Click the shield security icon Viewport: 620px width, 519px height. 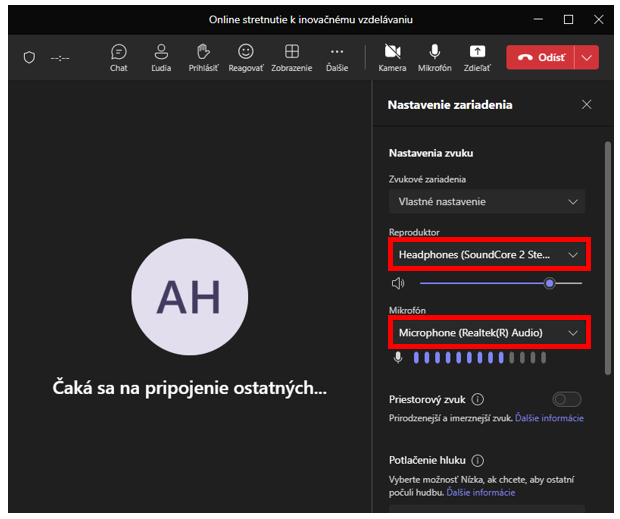pos(29,58)
